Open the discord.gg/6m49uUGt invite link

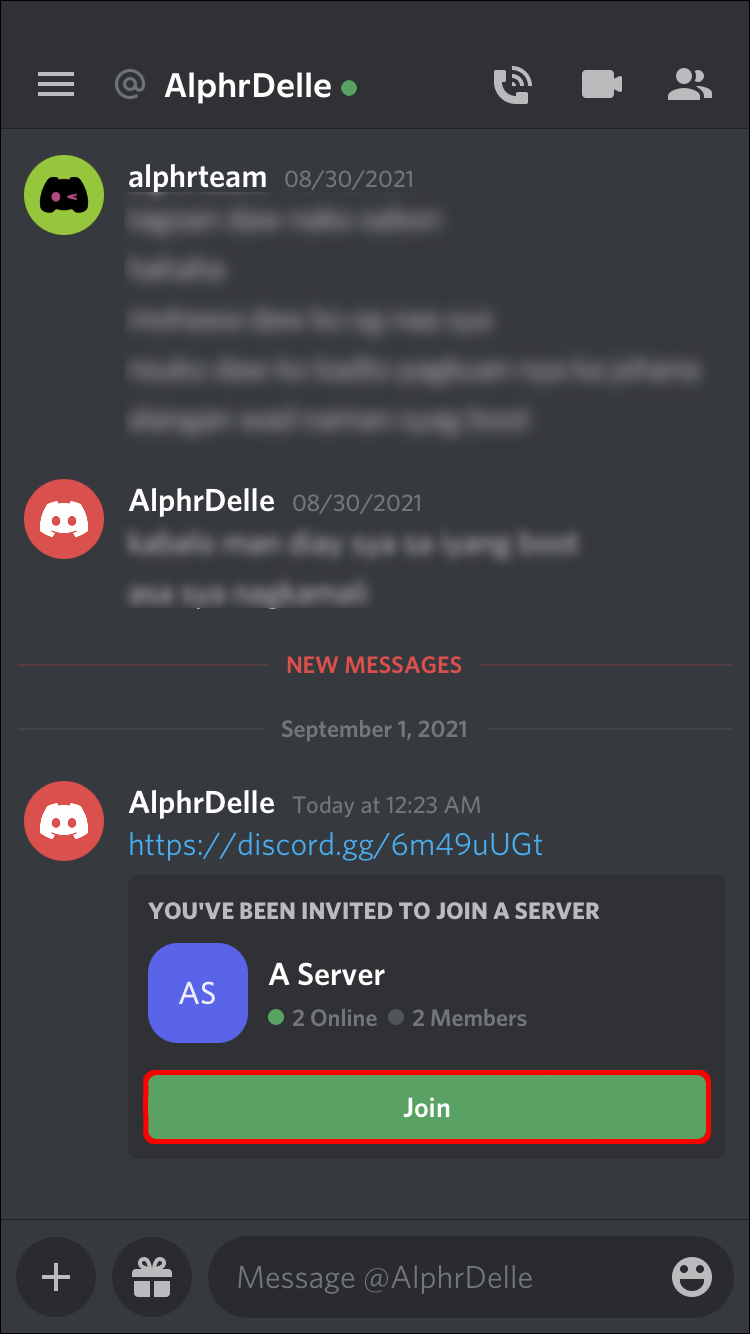pyautogui.click(x=336, y=845)
